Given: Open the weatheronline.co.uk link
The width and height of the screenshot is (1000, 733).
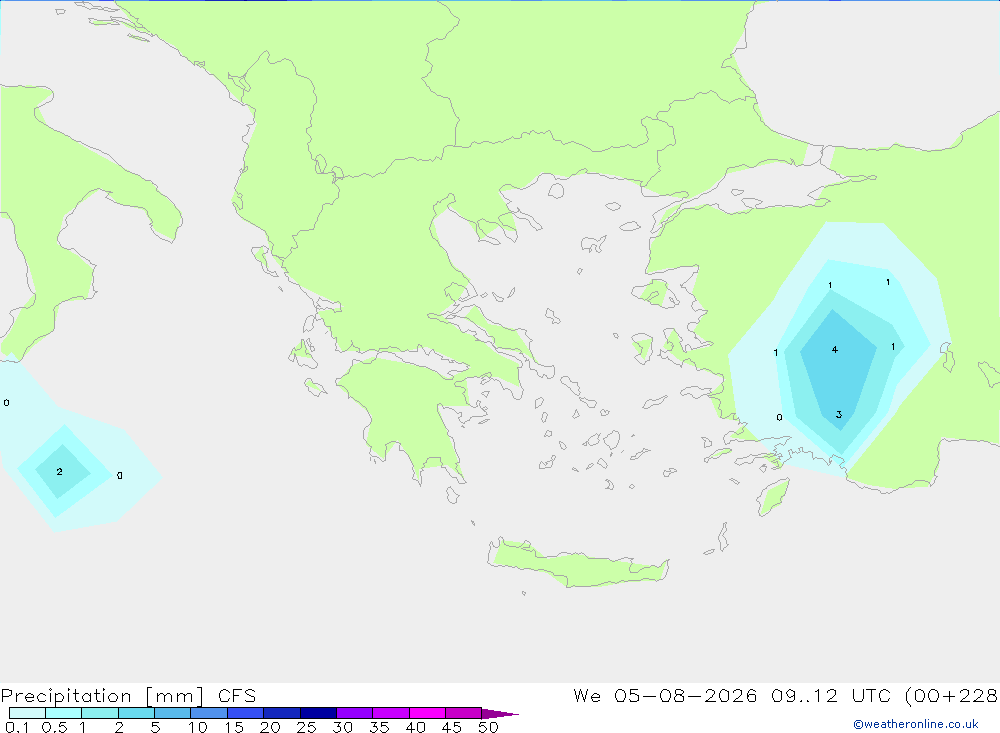Looking at the screenshot, I should (x=915, y=724).
